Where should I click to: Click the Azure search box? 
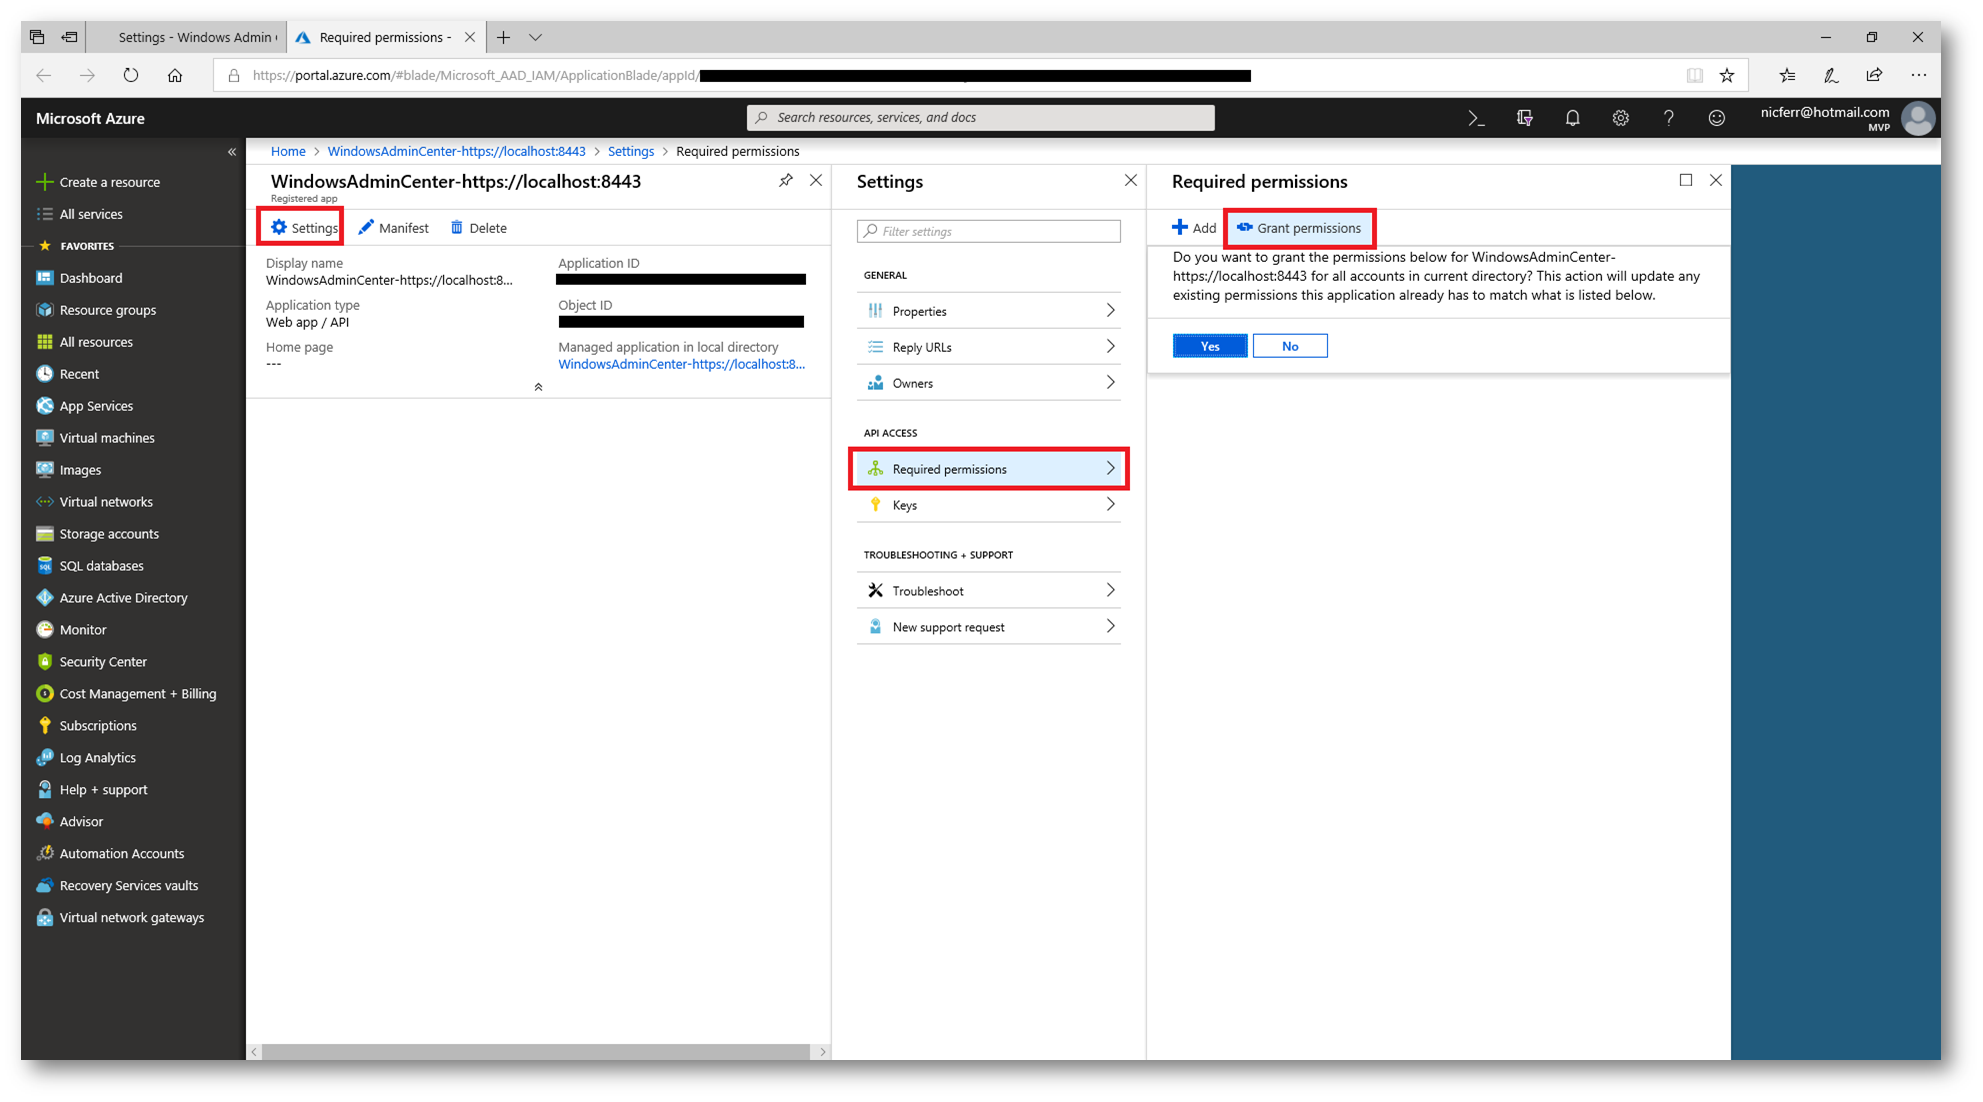(x=980, y=118)
